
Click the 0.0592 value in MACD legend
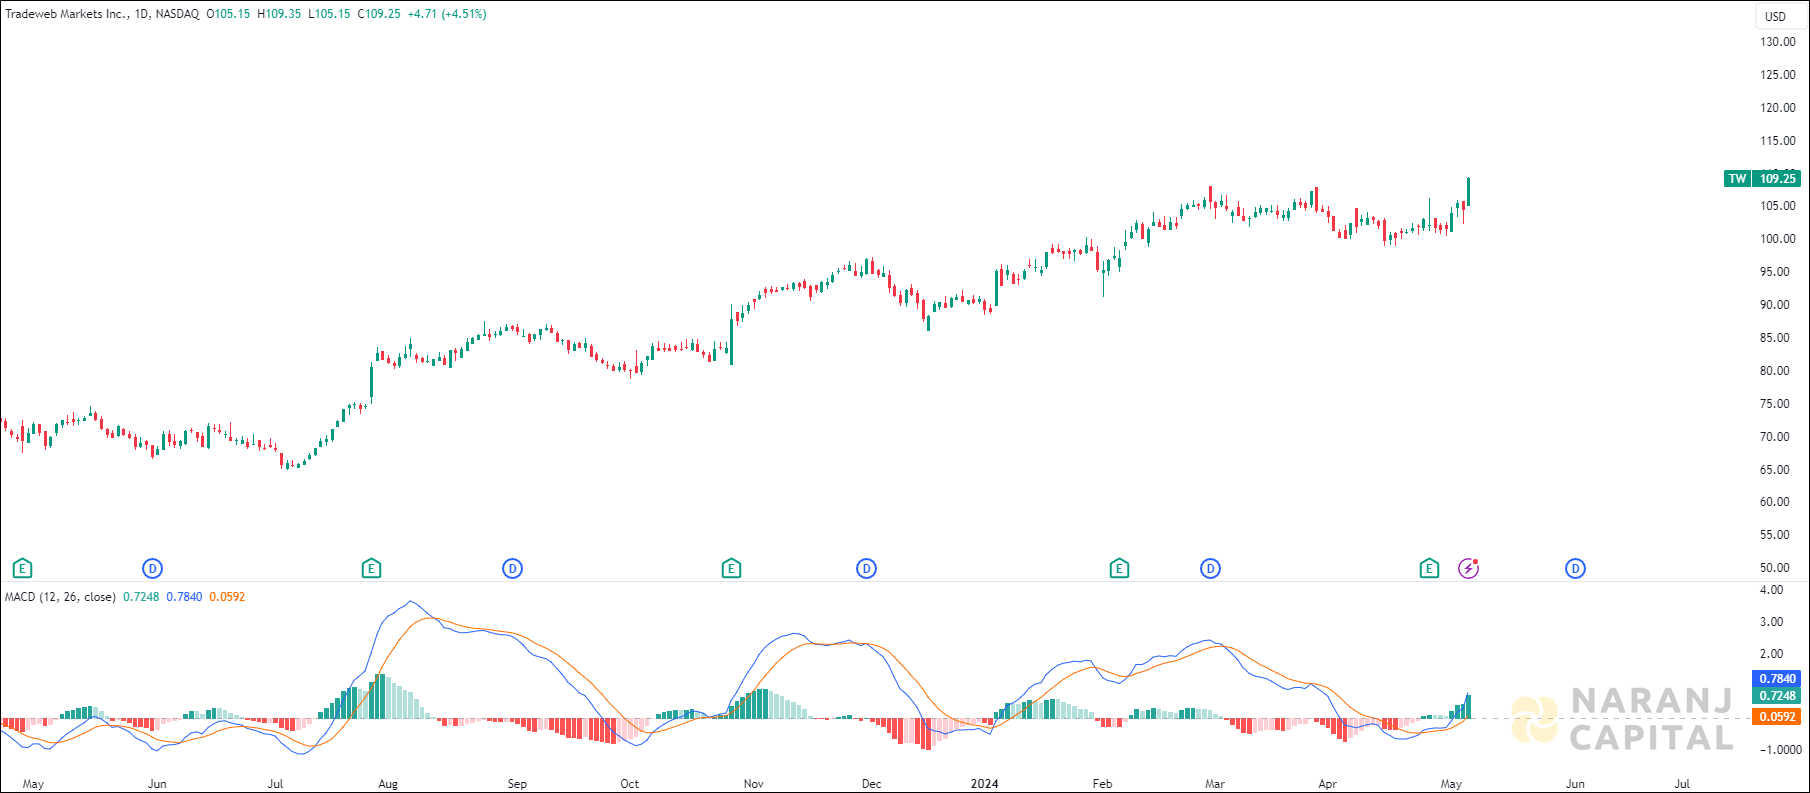tap(227, 597)
